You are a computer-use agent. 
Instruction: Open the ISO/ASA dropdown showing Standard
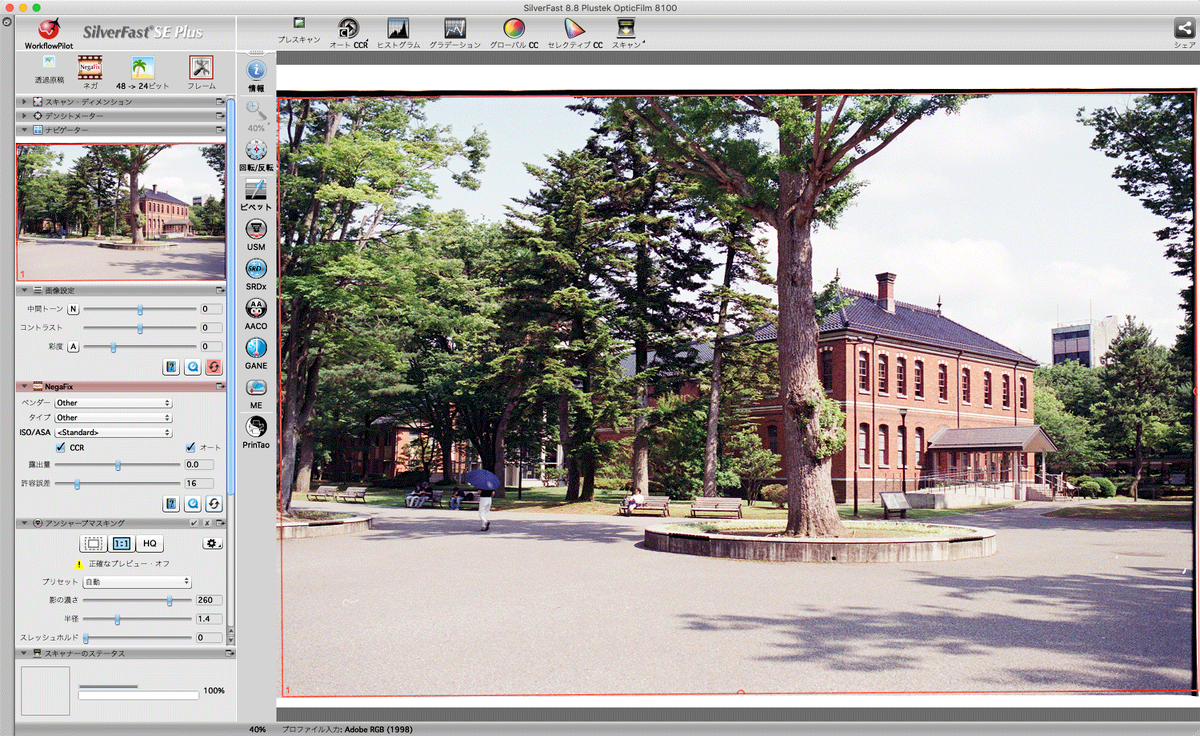click(113, 432)
